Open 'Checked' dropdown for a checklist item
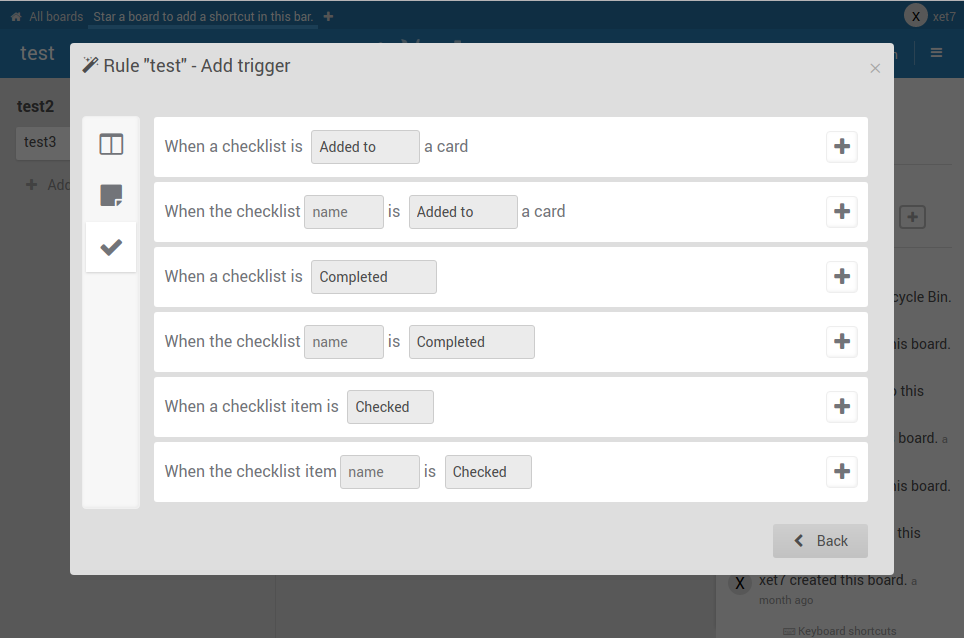The image size is (964, 638). pyautogui.click(x=390, y=407)
